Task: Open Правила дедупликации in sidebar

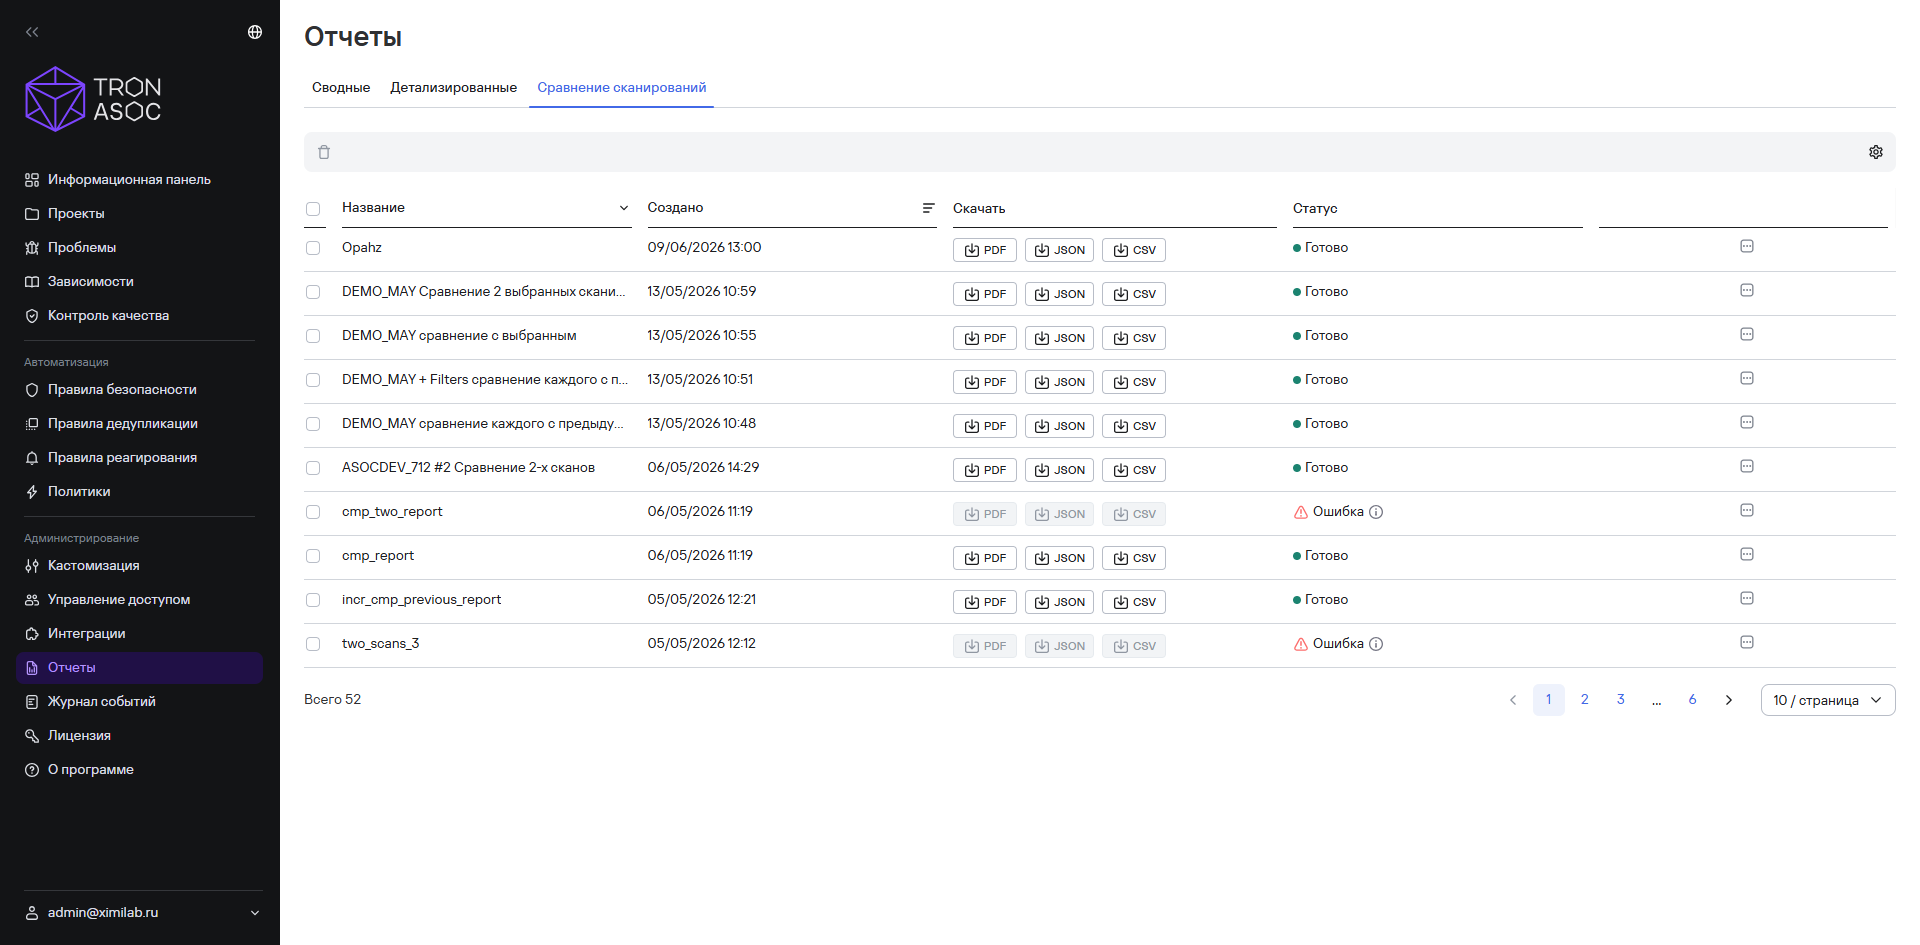Action: (x=139, y=424)
